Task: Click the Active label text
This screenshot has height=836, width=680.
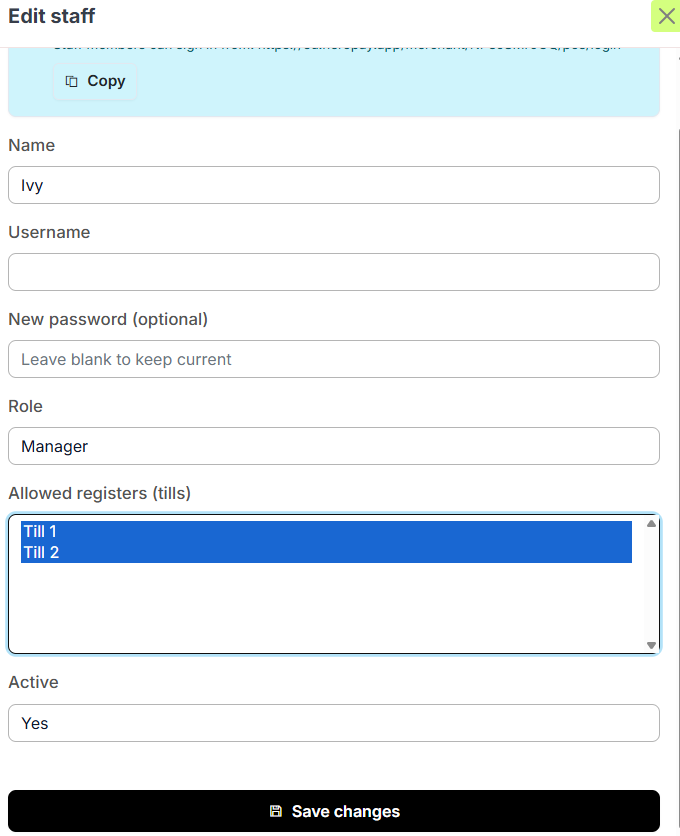Action: [x=33, y=682]
